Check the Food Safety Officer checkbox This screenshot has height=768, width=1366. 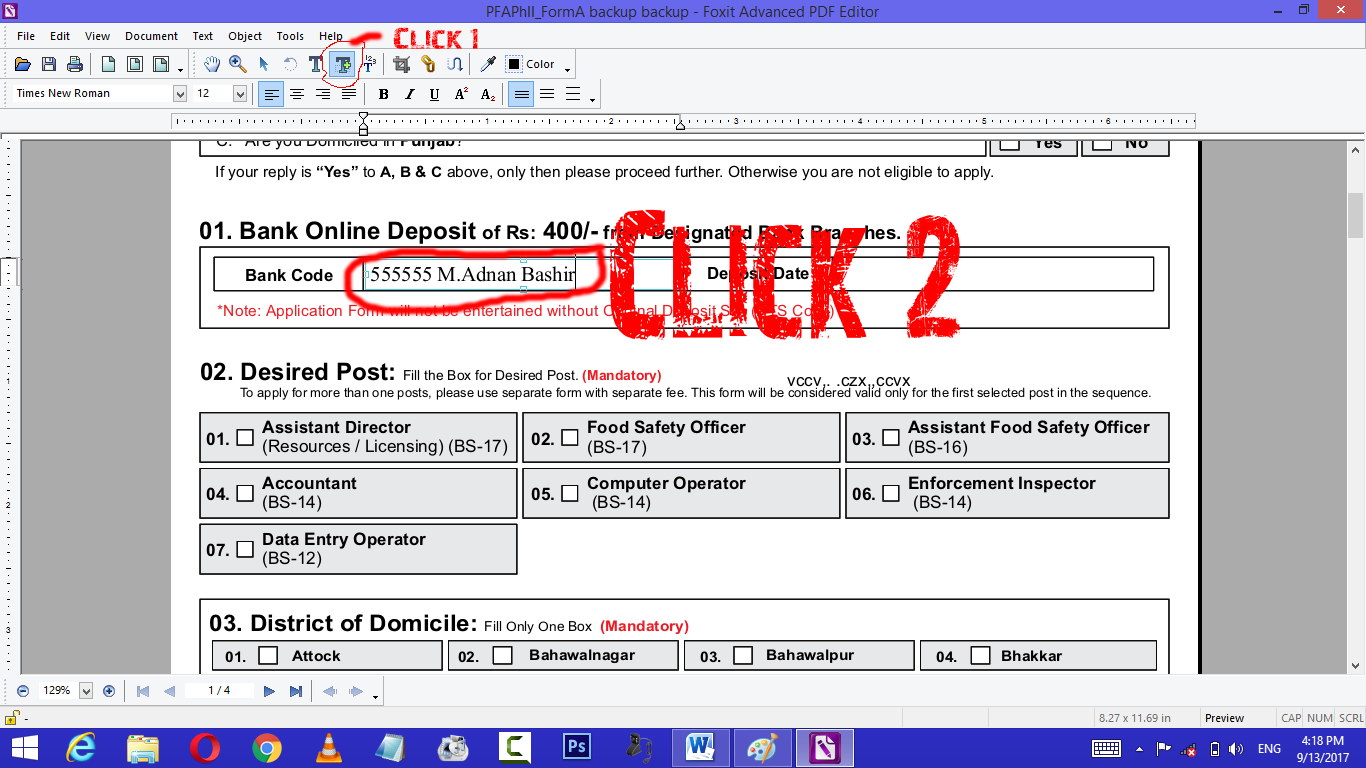tap(570, 436)
